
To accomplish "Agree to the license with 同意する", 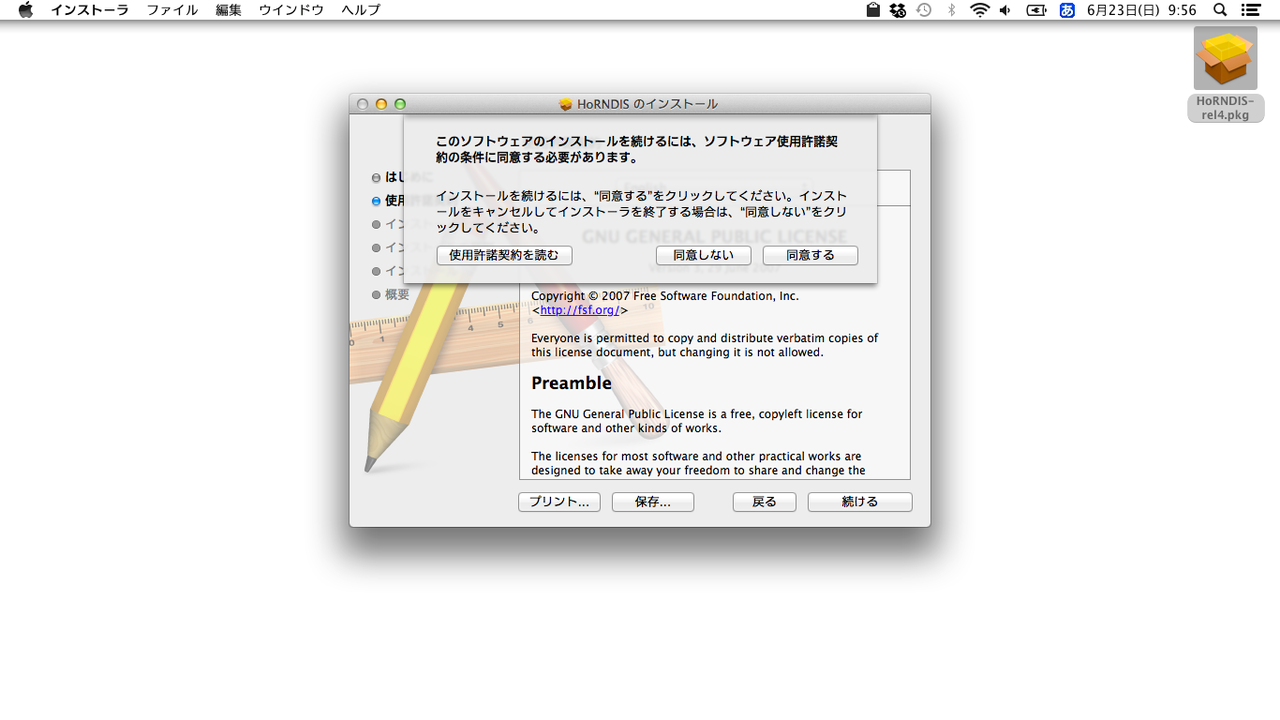I will point(810,255).
